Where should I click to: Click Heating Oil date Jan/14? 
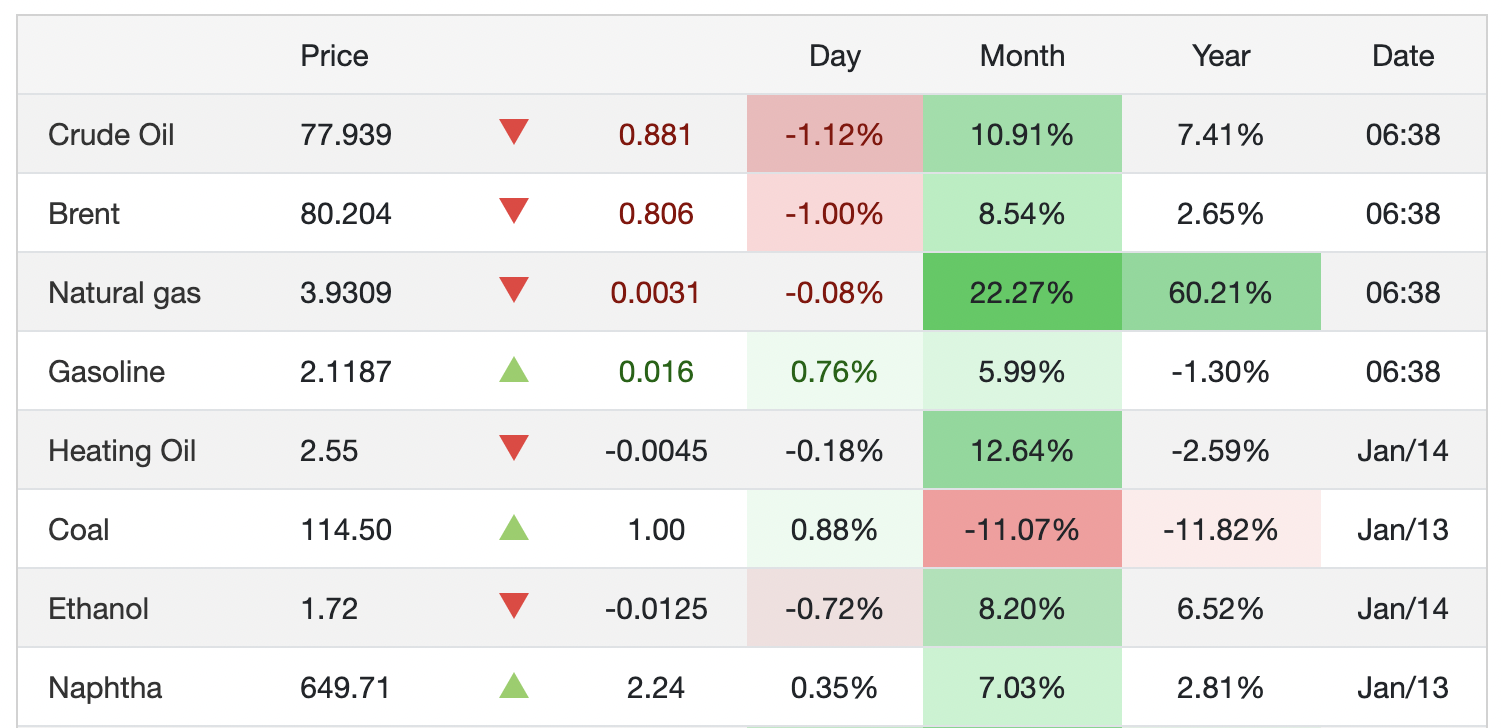pos(1403,451)
